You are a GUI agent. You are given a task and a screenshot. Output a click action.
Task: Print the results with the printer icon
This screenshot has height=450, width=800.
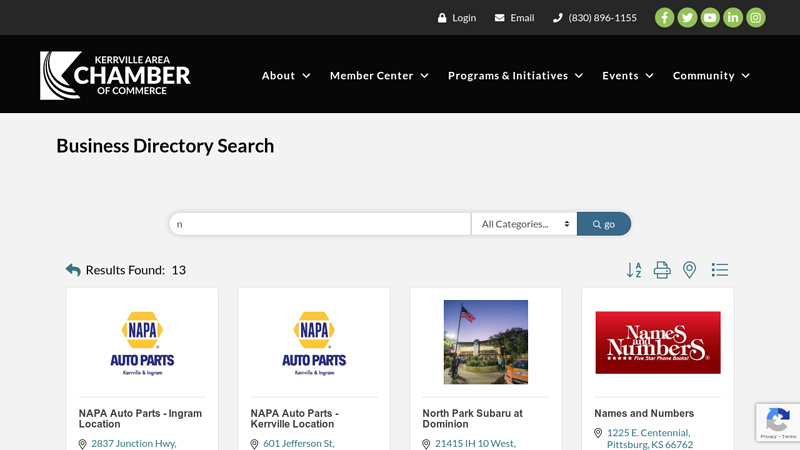pyautogui.click(x=662, y=270)
